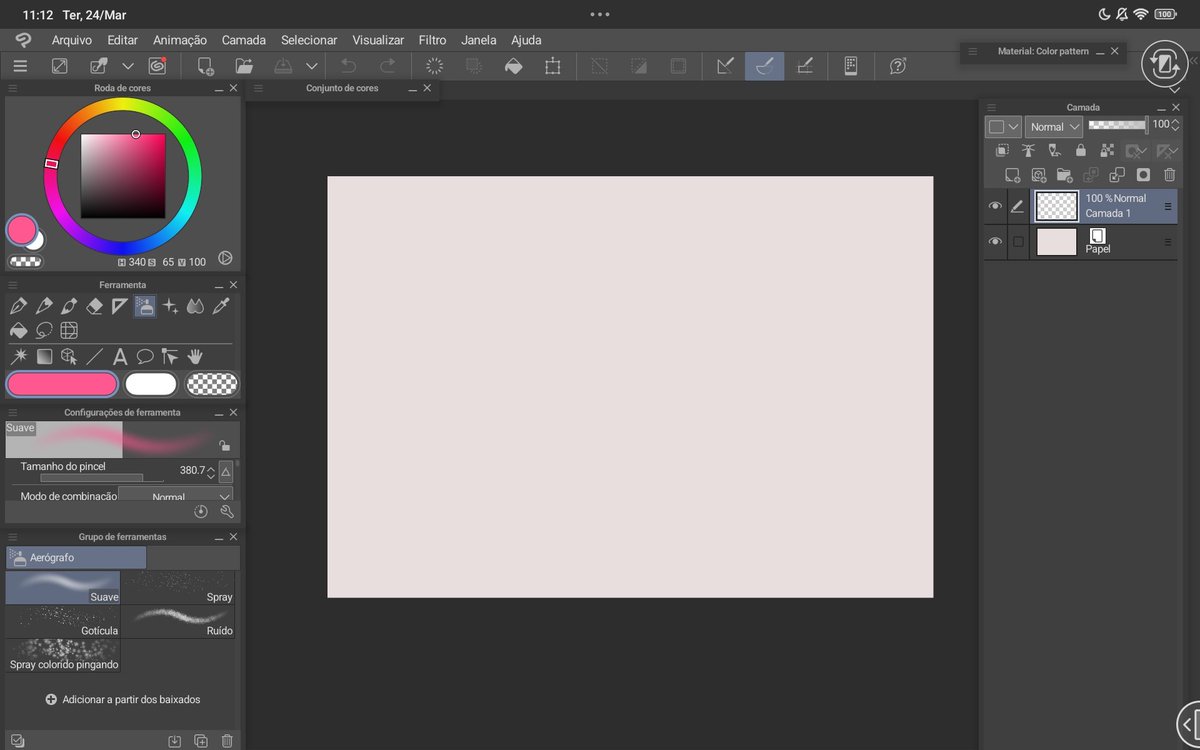
Task: Select the Balloon speech bubble tool
Action: tap(145, 356)
